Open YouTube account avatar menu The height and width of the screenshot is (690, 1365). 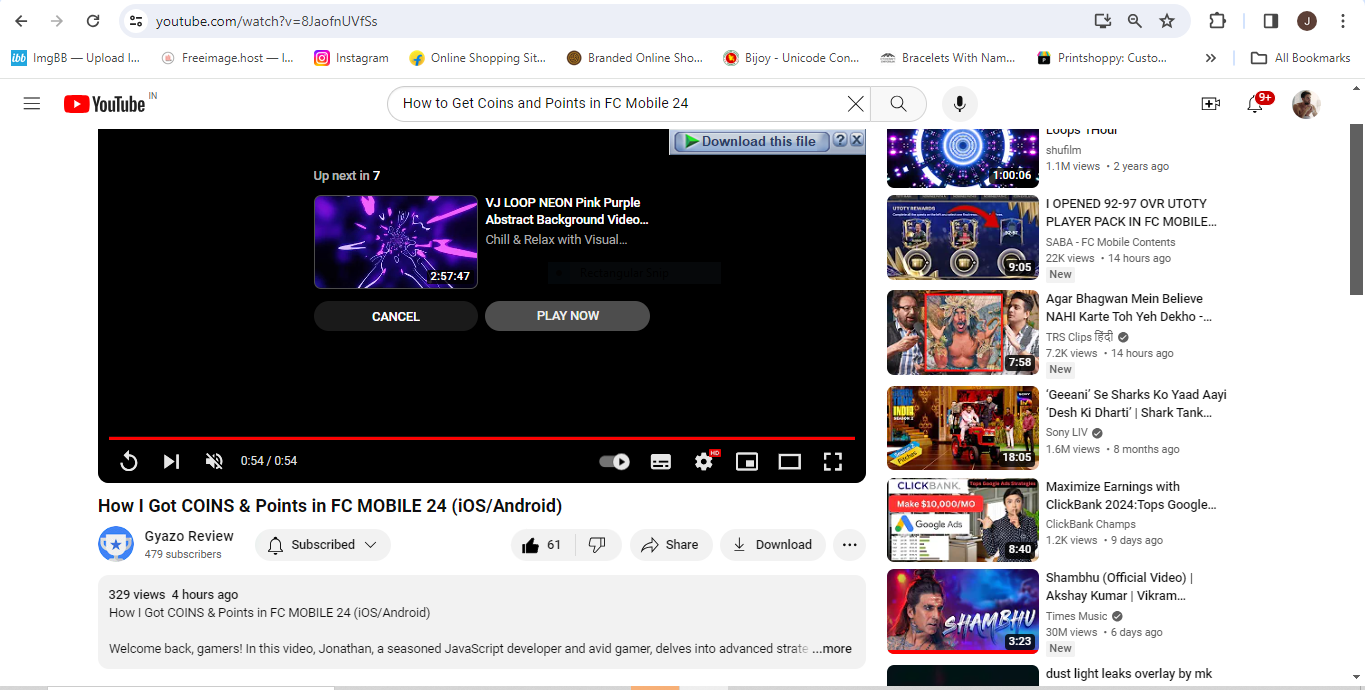pos(1306,103)
